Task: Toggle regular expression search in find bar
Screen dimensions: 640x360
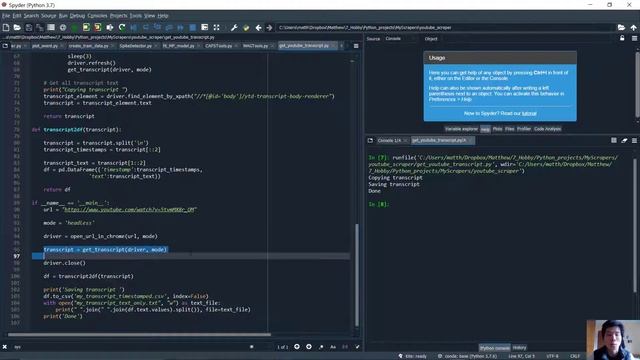Action: click(x=321, y=347)
